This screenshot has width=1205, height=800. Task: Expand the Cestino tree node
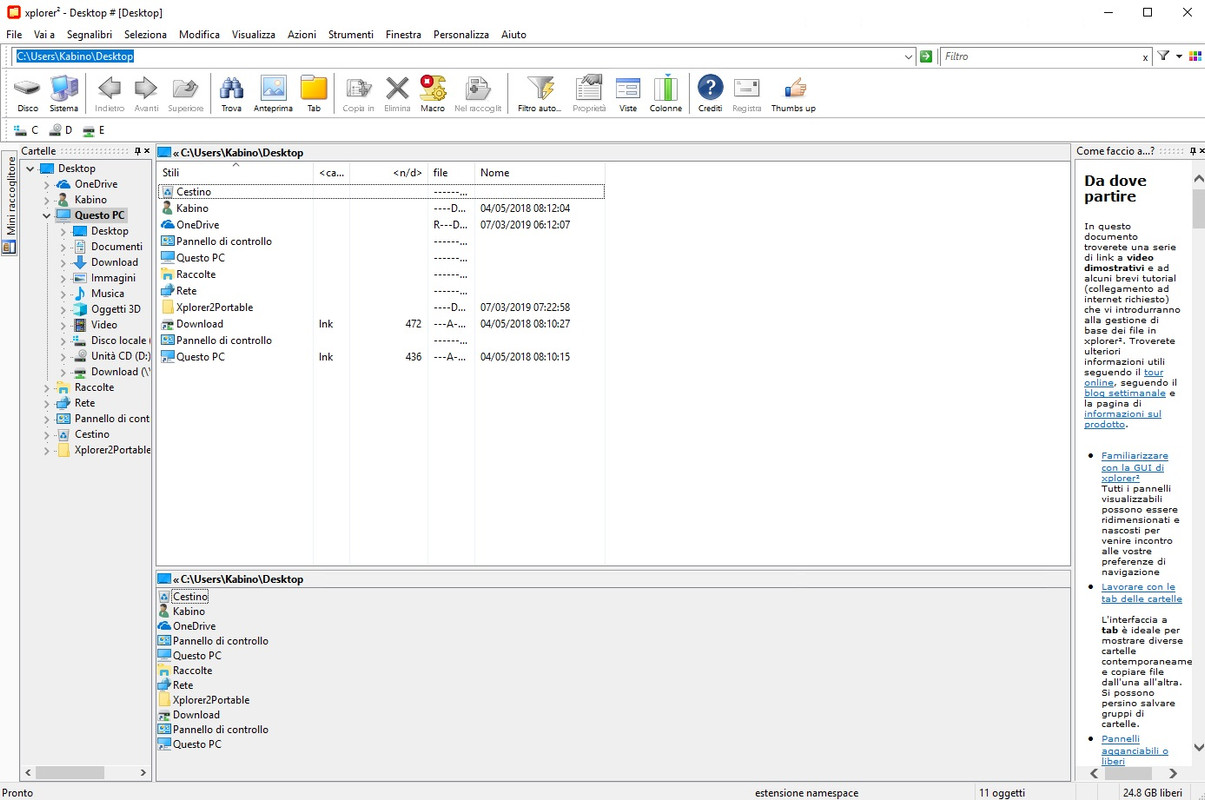tap(46, 435)
